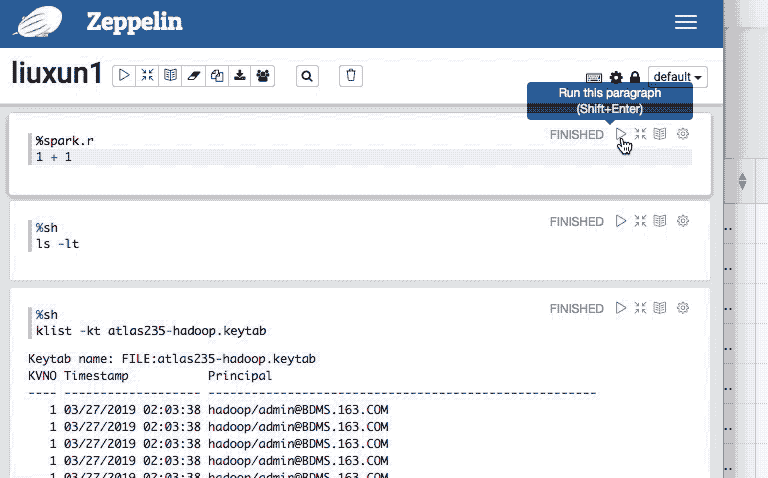Click the Zeppelin home title

tap(134, 22)
